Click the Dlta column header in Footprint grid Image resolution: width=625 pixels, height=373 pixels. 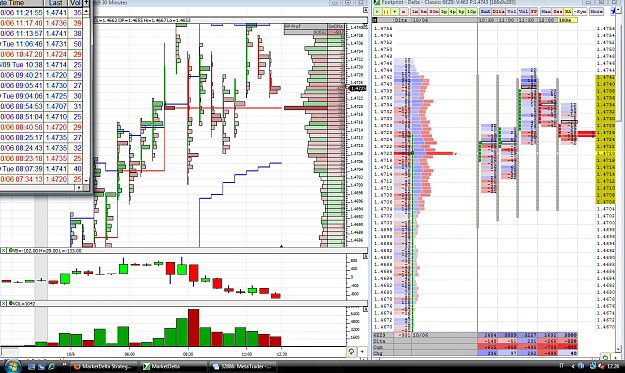402,20
